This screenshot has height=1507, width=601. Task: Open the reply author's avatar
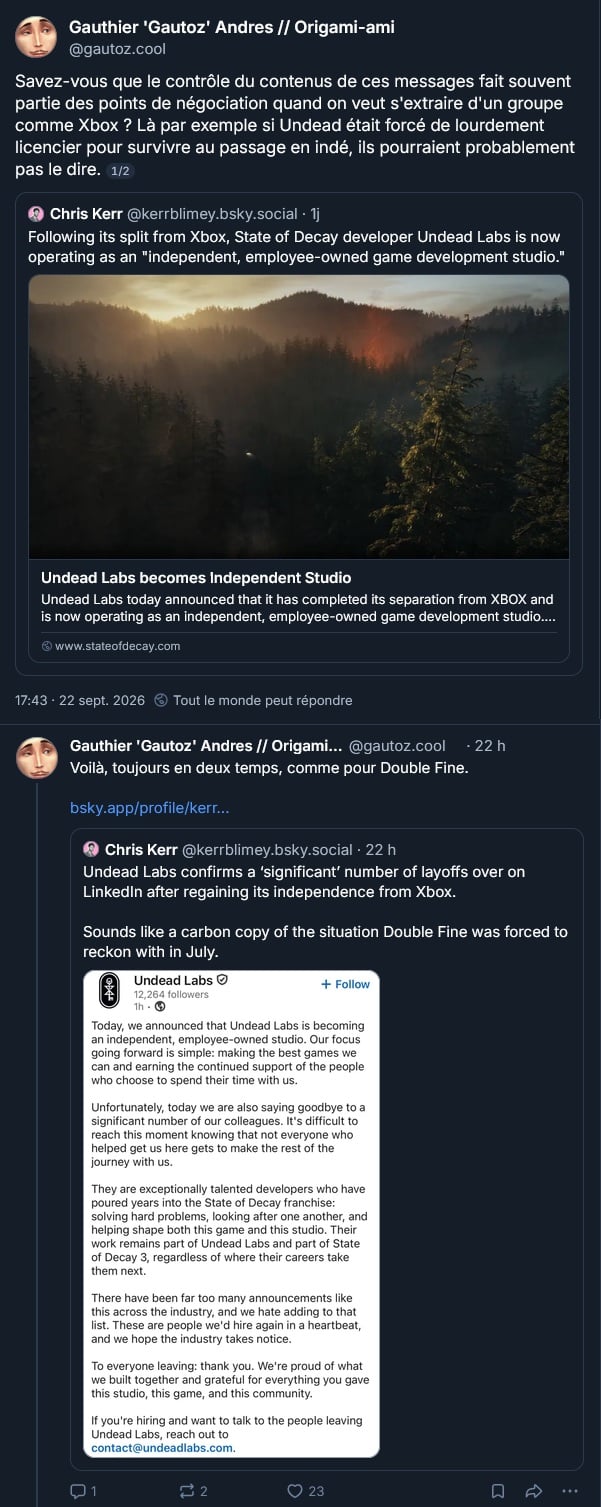(x=36, y=758)
